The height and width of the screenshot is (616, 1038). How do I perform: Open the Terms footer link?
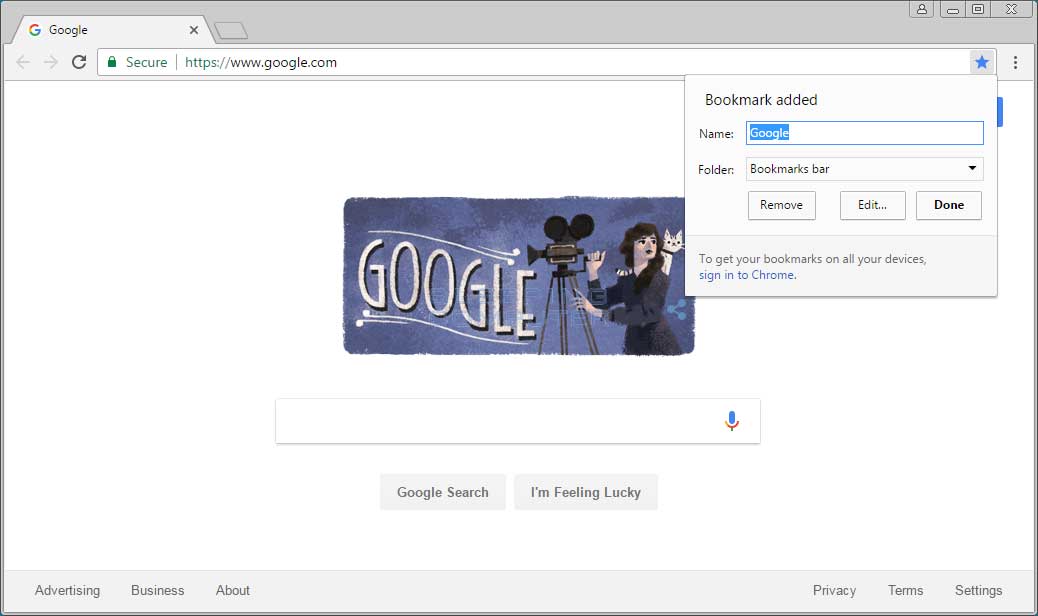[x=905, y=590]
